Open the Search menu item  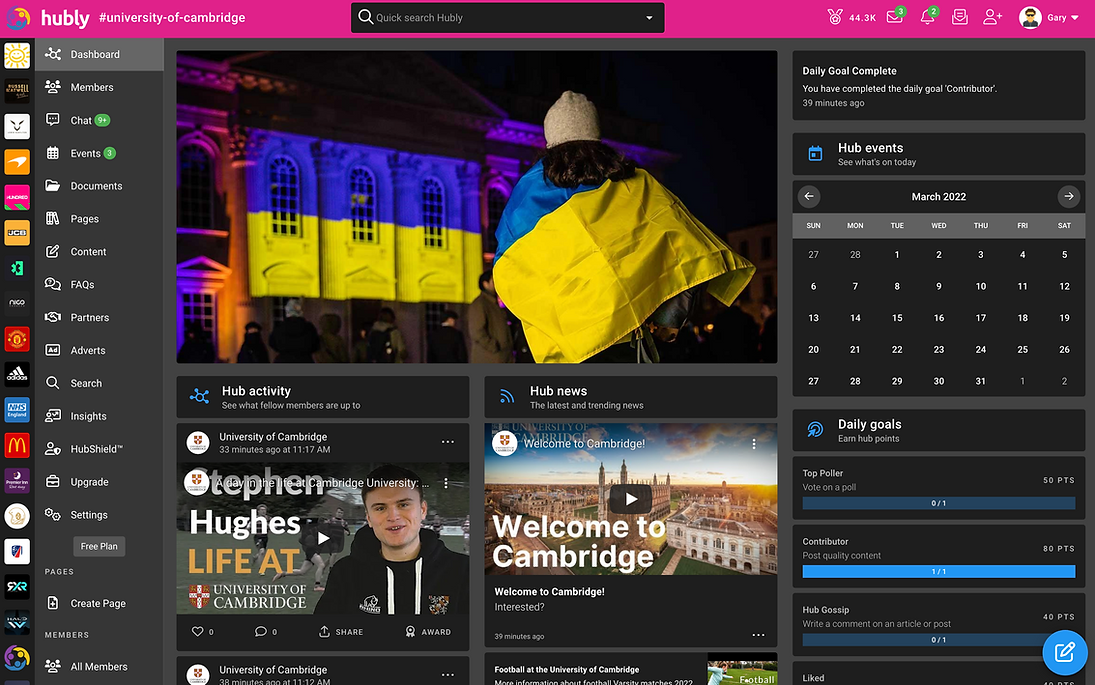(99, 383)
